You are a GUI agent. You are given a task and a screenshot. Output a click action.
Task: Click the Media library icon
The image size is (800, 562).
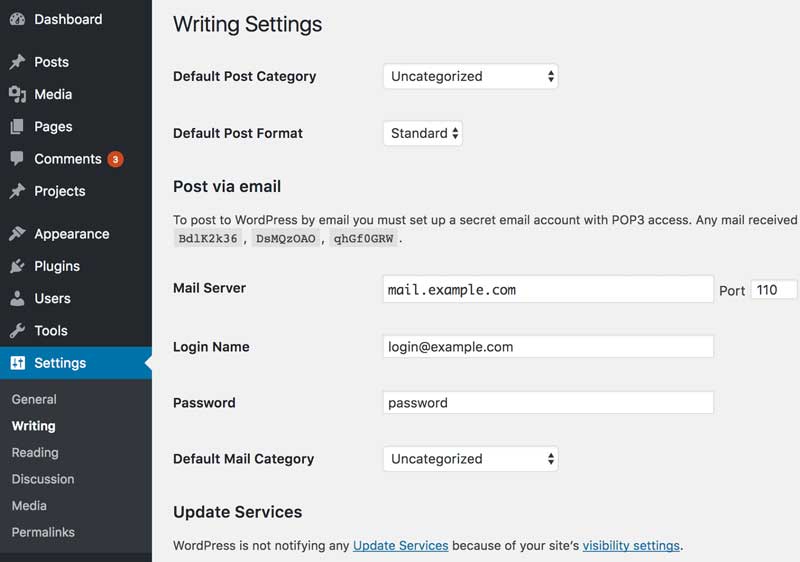tap(17, 94)
